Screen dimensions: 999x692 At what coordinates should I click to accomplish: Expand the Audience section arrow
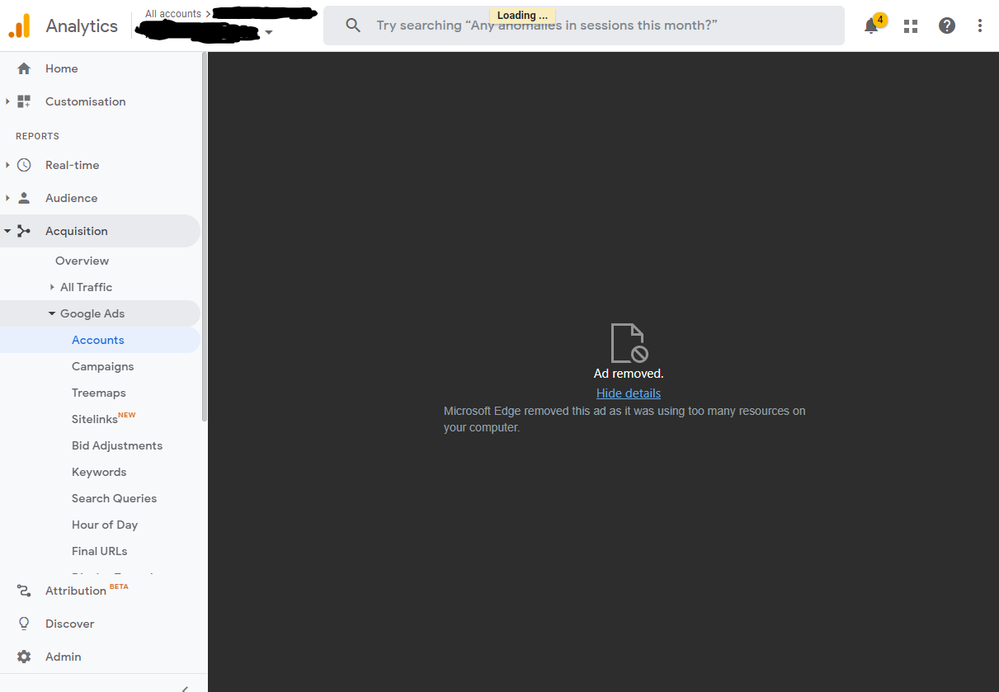click(x=7, y=198)
